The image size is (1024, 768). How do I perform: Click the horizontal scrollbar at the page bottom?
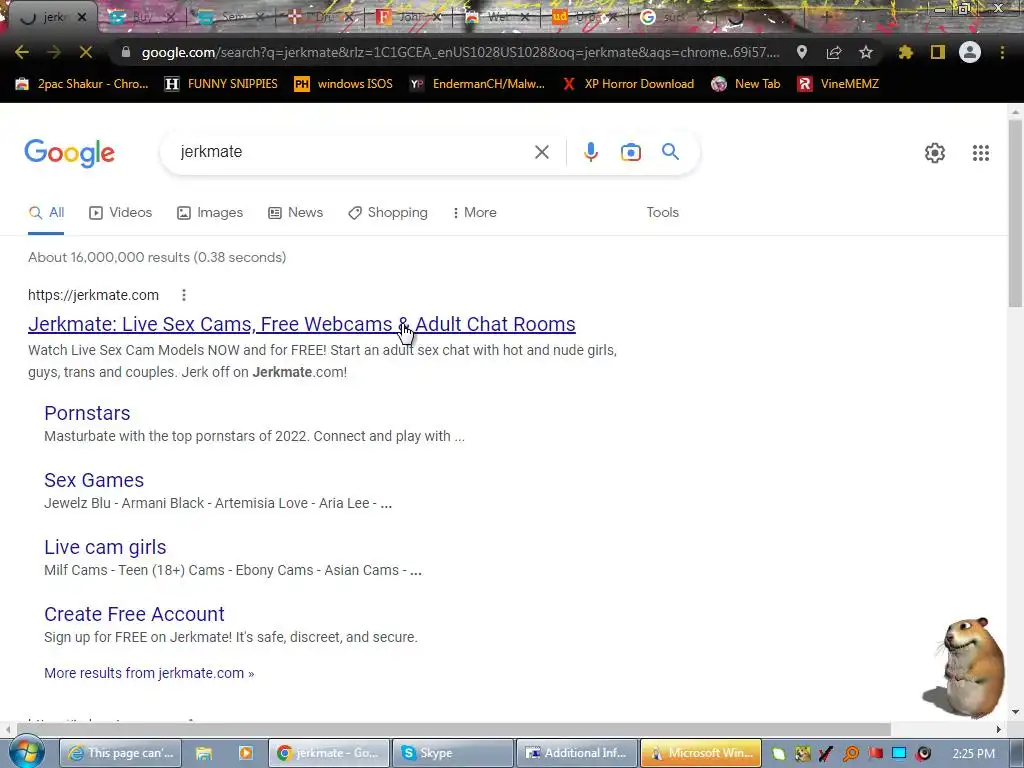454,729
